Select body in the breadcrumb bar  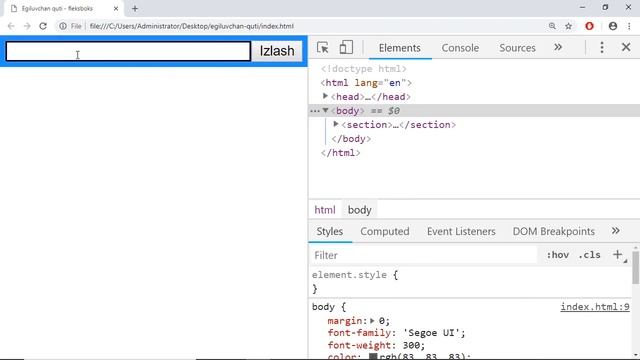(x=359, y=210)
